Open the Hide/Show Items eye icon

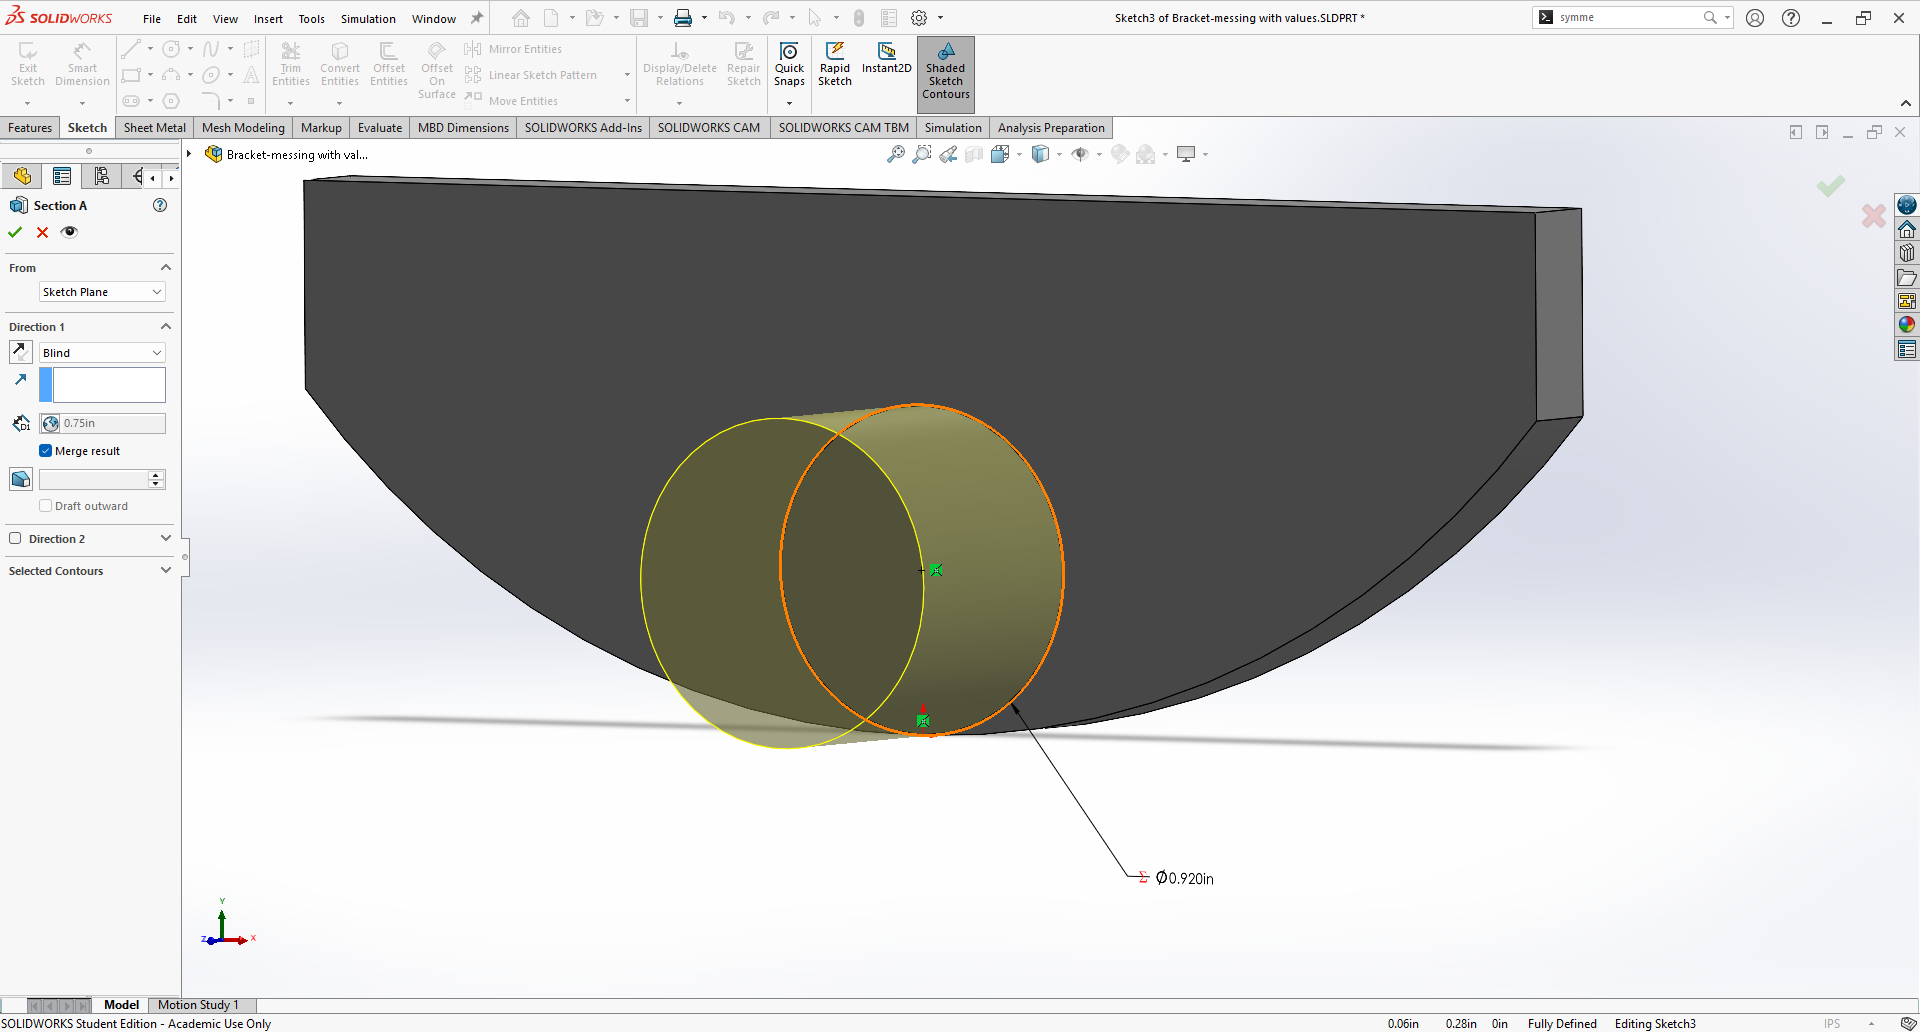[1080, 154]
